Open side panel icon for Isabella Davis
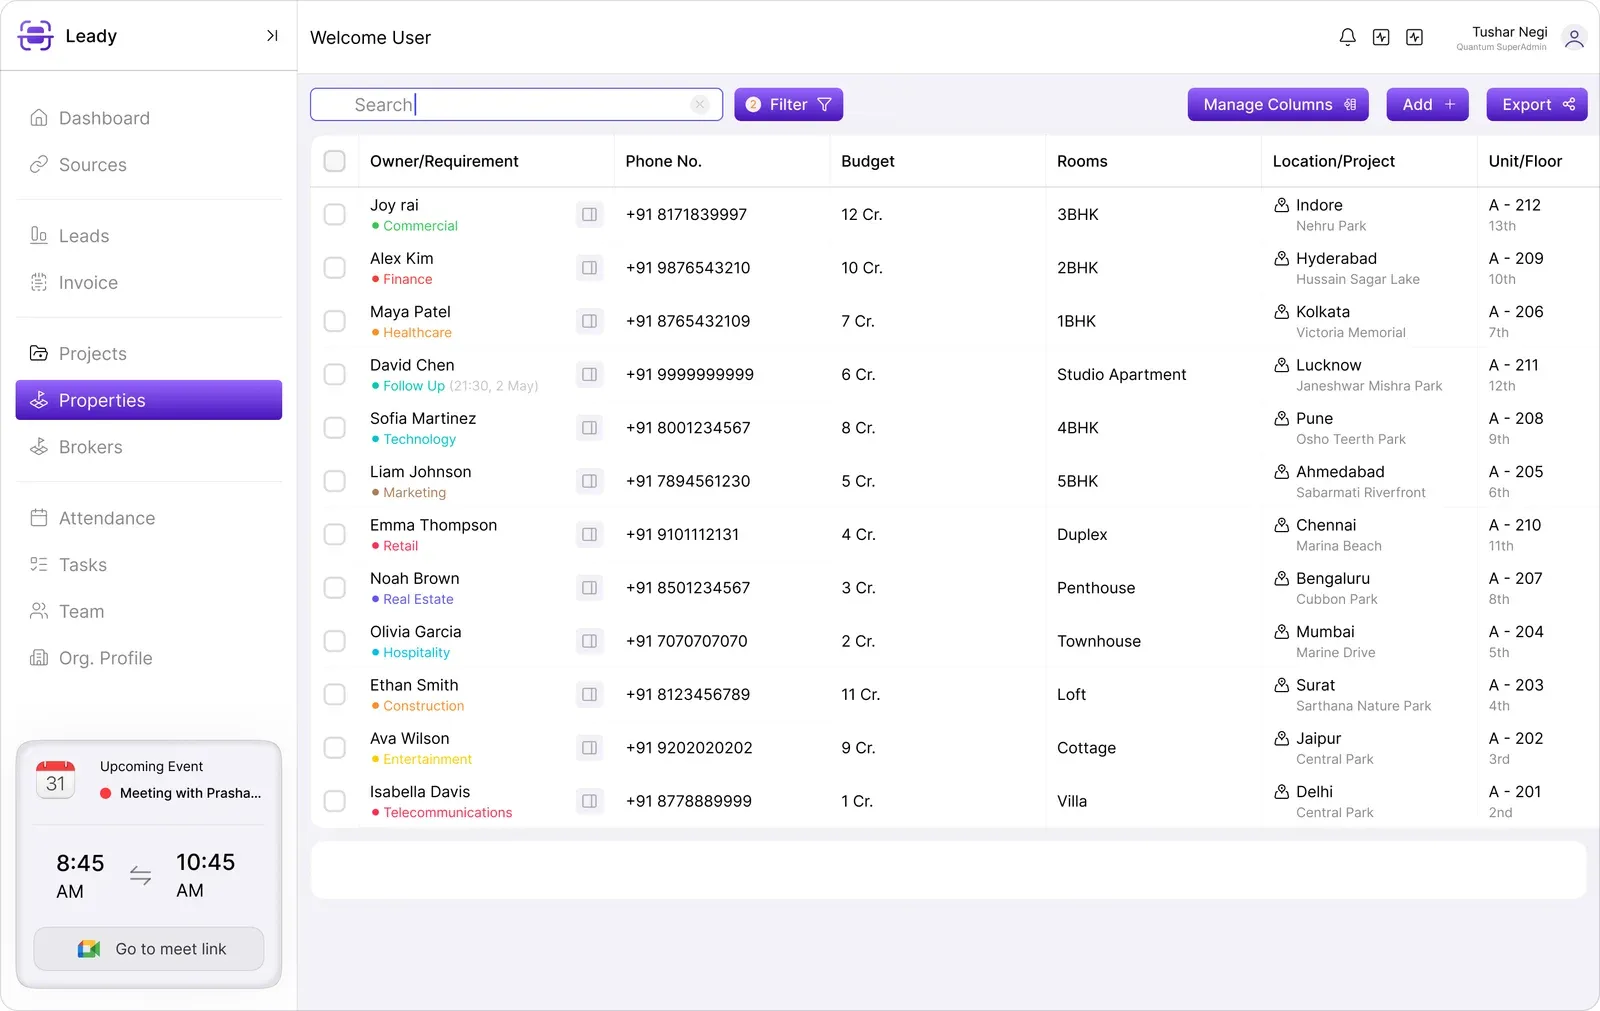1600x1011 pixels. [x=590, y=801]
